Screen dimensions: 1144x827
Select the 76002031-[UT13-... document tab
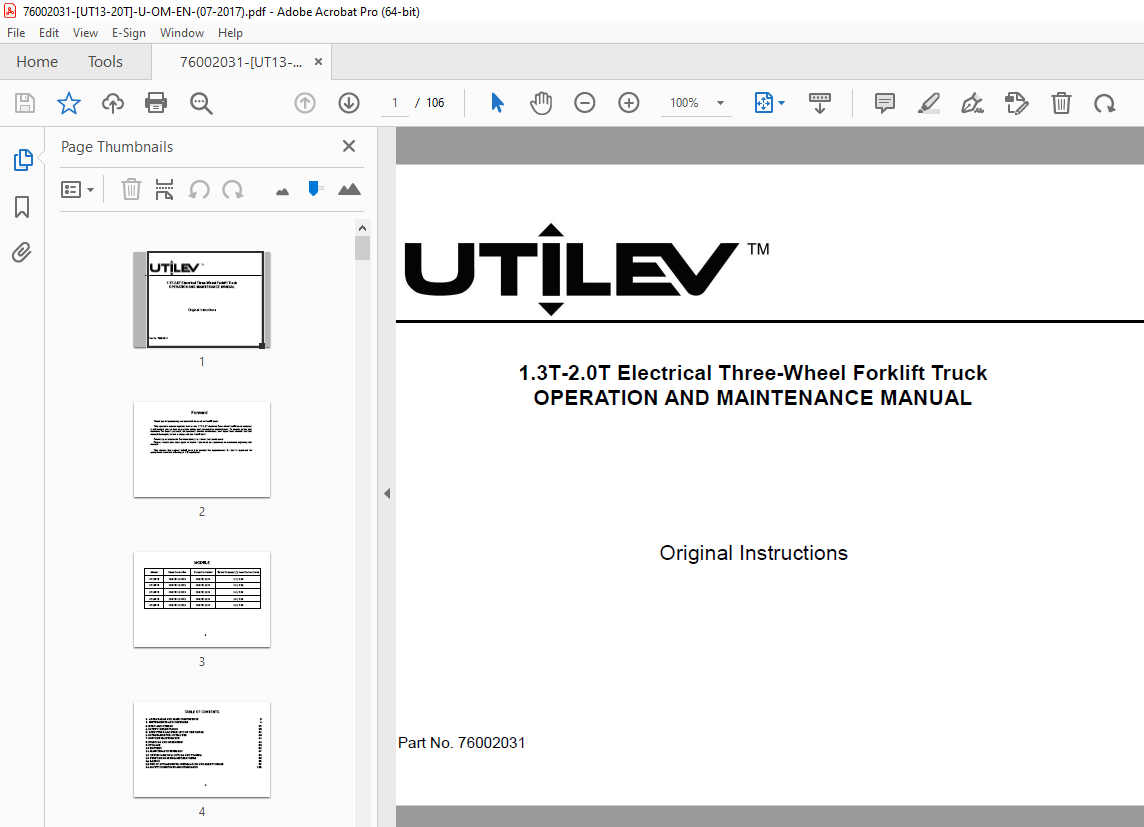tap(241, 62)
